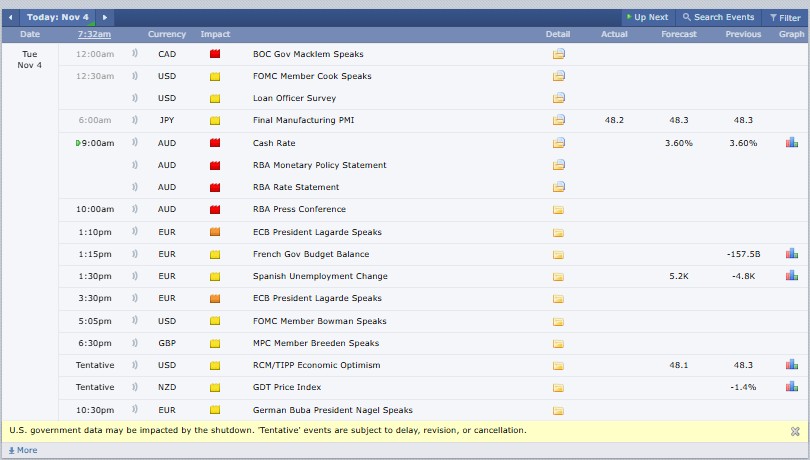This screenshot has width=810, height=460.
Task: Show graph for French Gov Budget Balance
Action: pyautogui.click(x=791, y=254)
